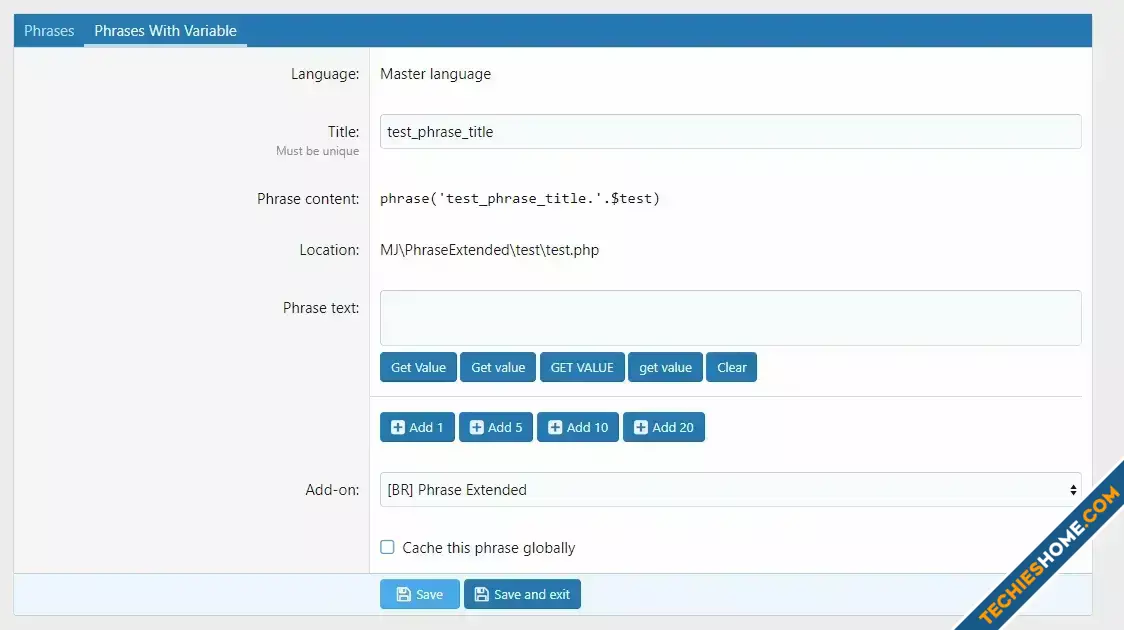Click the plus icon on Add 10
The width and height of the screenshot is (1124, 630).
click(555, 427)
